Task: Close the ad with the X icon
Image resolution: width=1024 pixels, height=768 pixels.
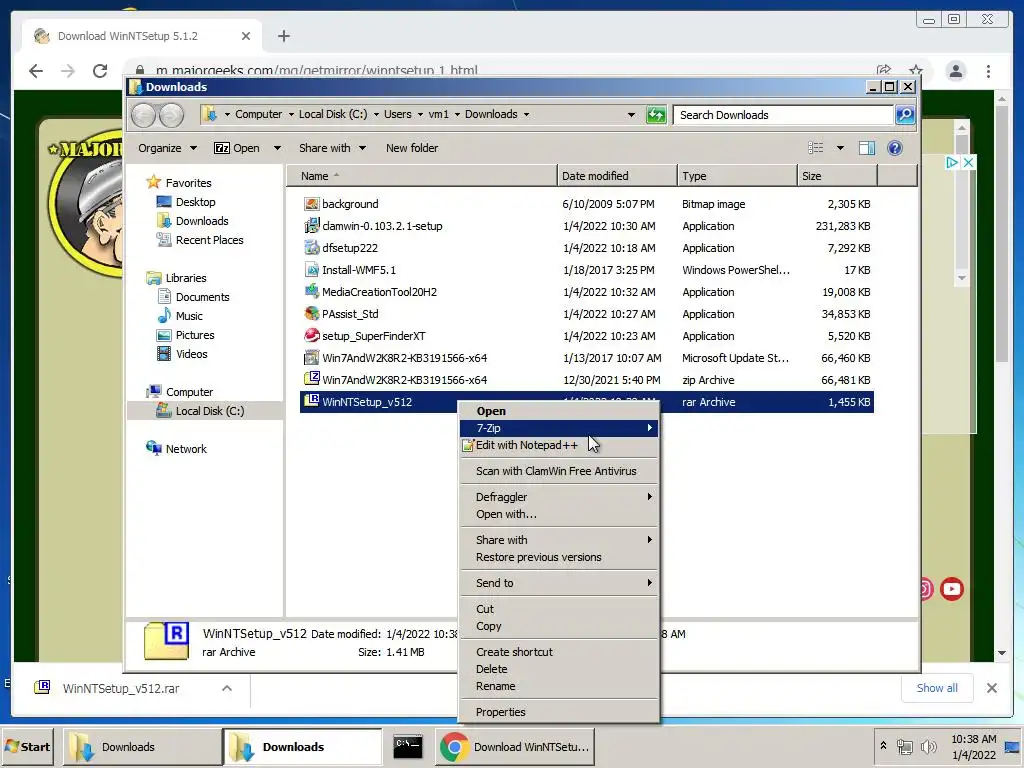Action: pos(968,163)
